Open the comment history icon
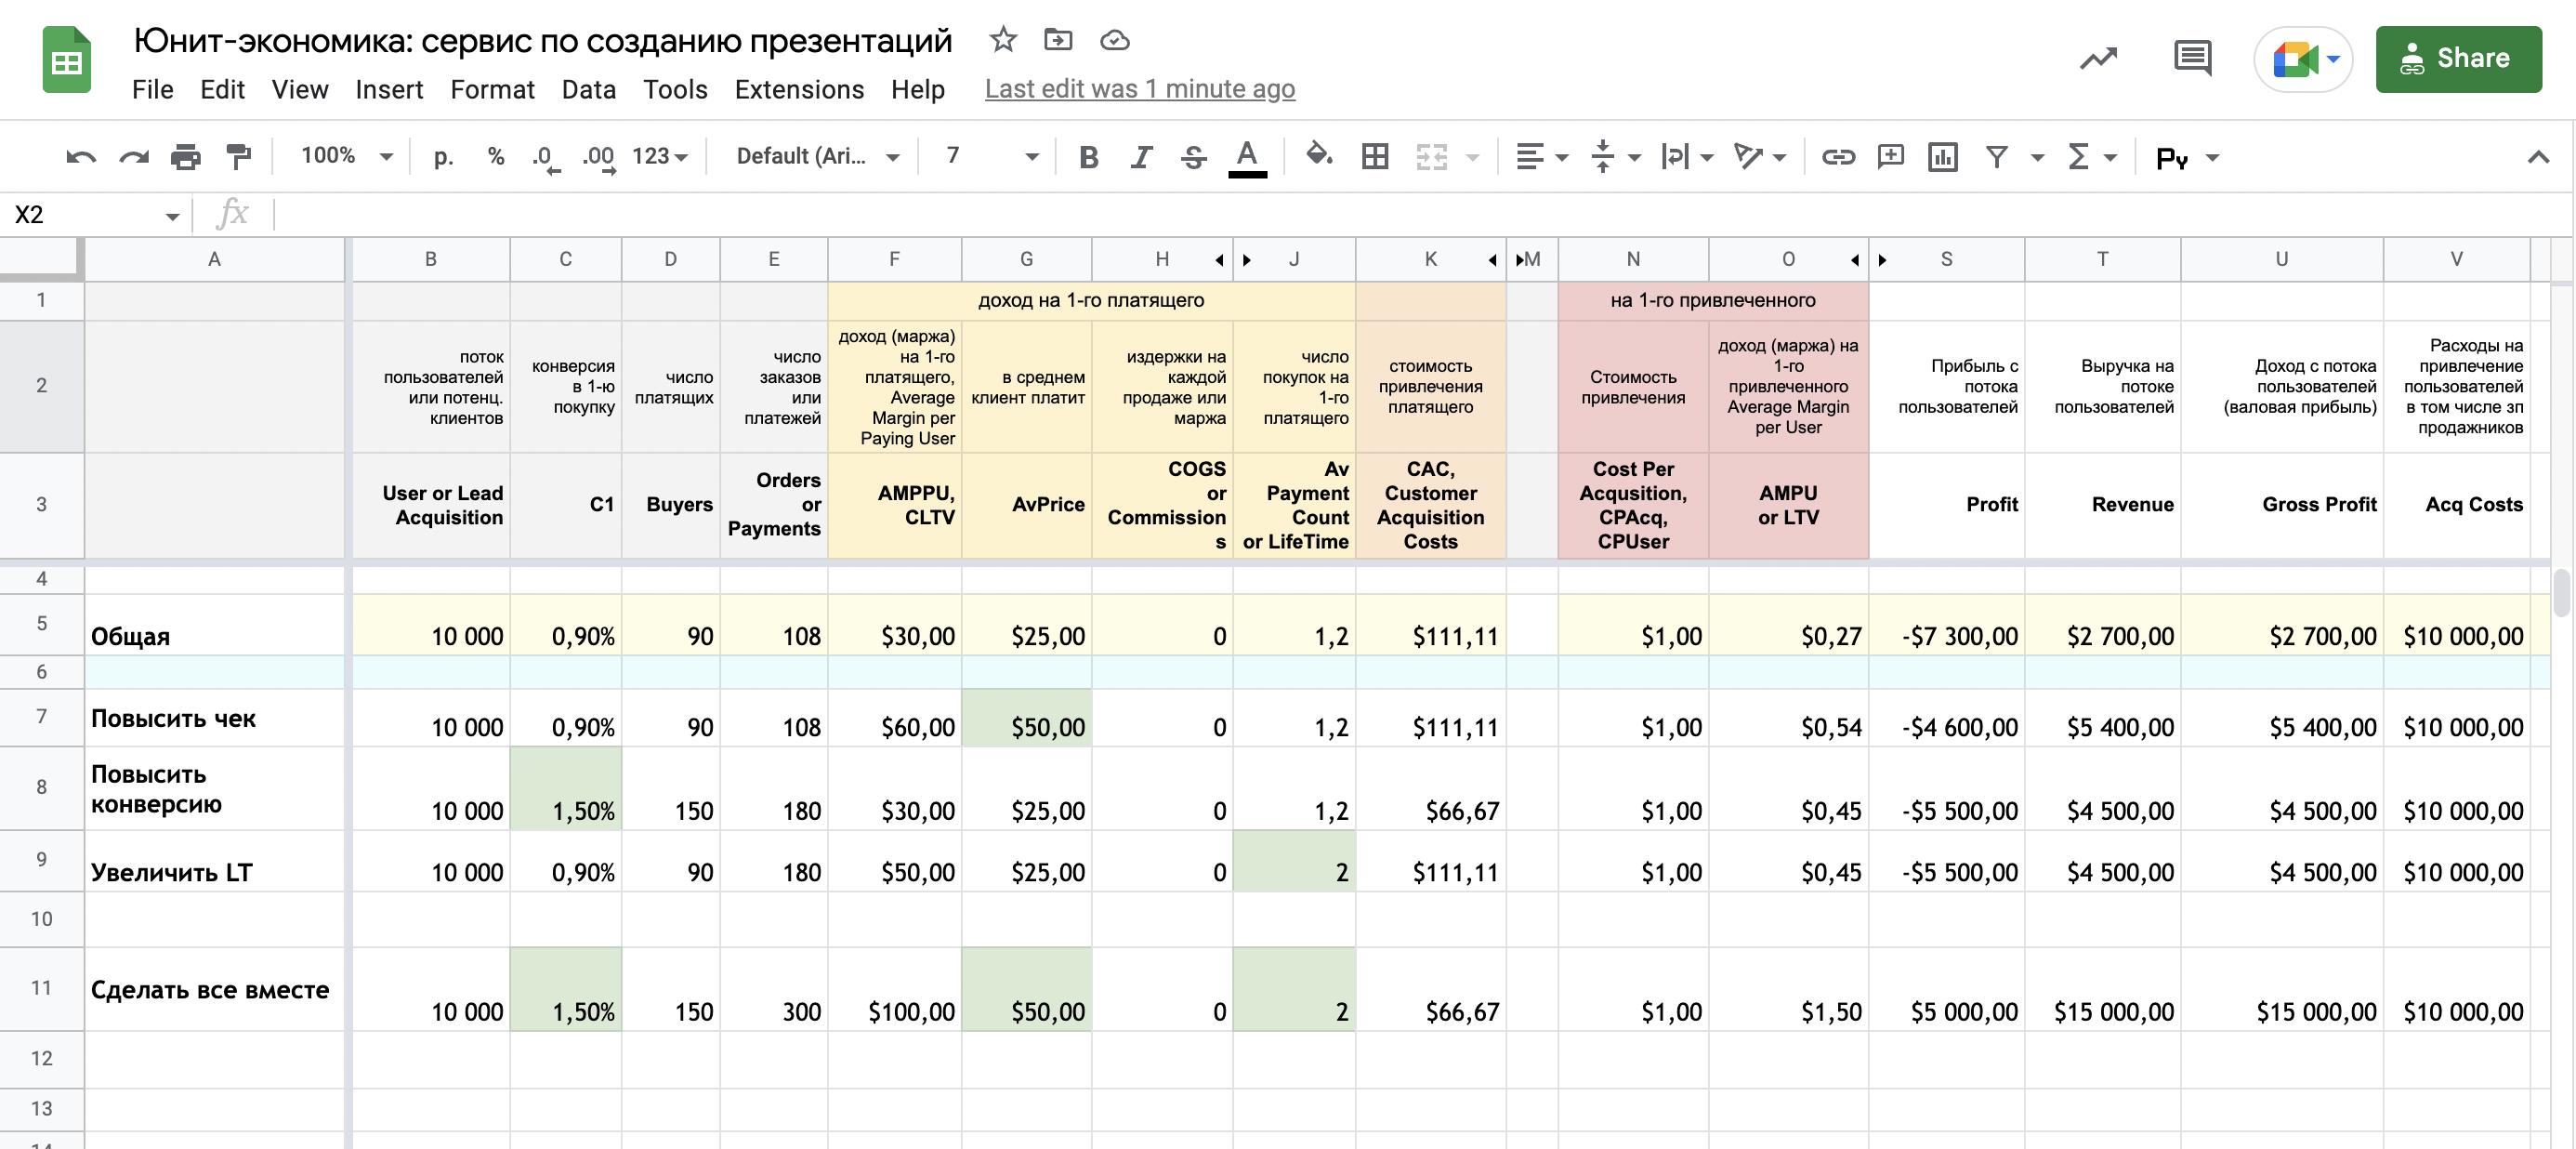The image size is (2576, 1149). 2192,58
